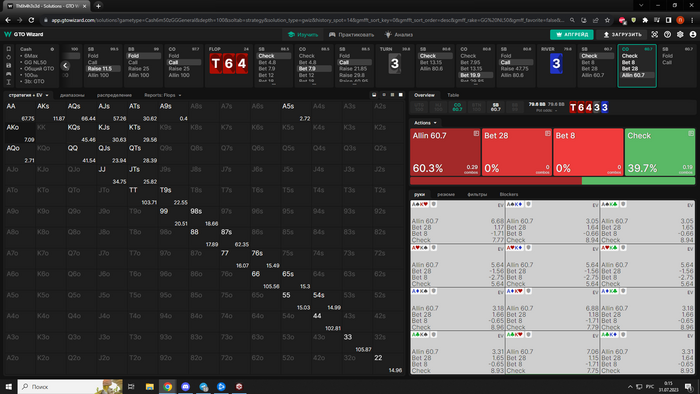The width and height of the screenshot is (700, 394).
Task: Select Raise 11.5 in first SB column
Action: click(103, 69)
